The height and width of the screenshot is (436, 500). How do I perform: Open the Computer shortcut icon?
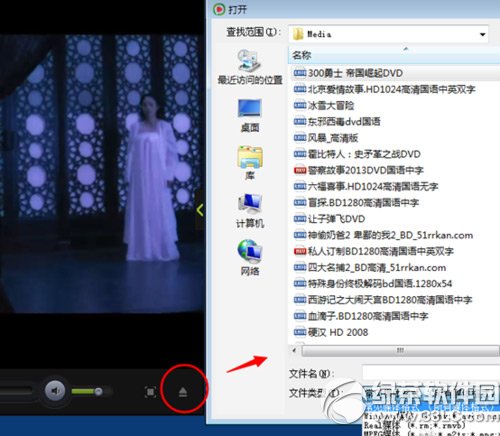[250, 211]
